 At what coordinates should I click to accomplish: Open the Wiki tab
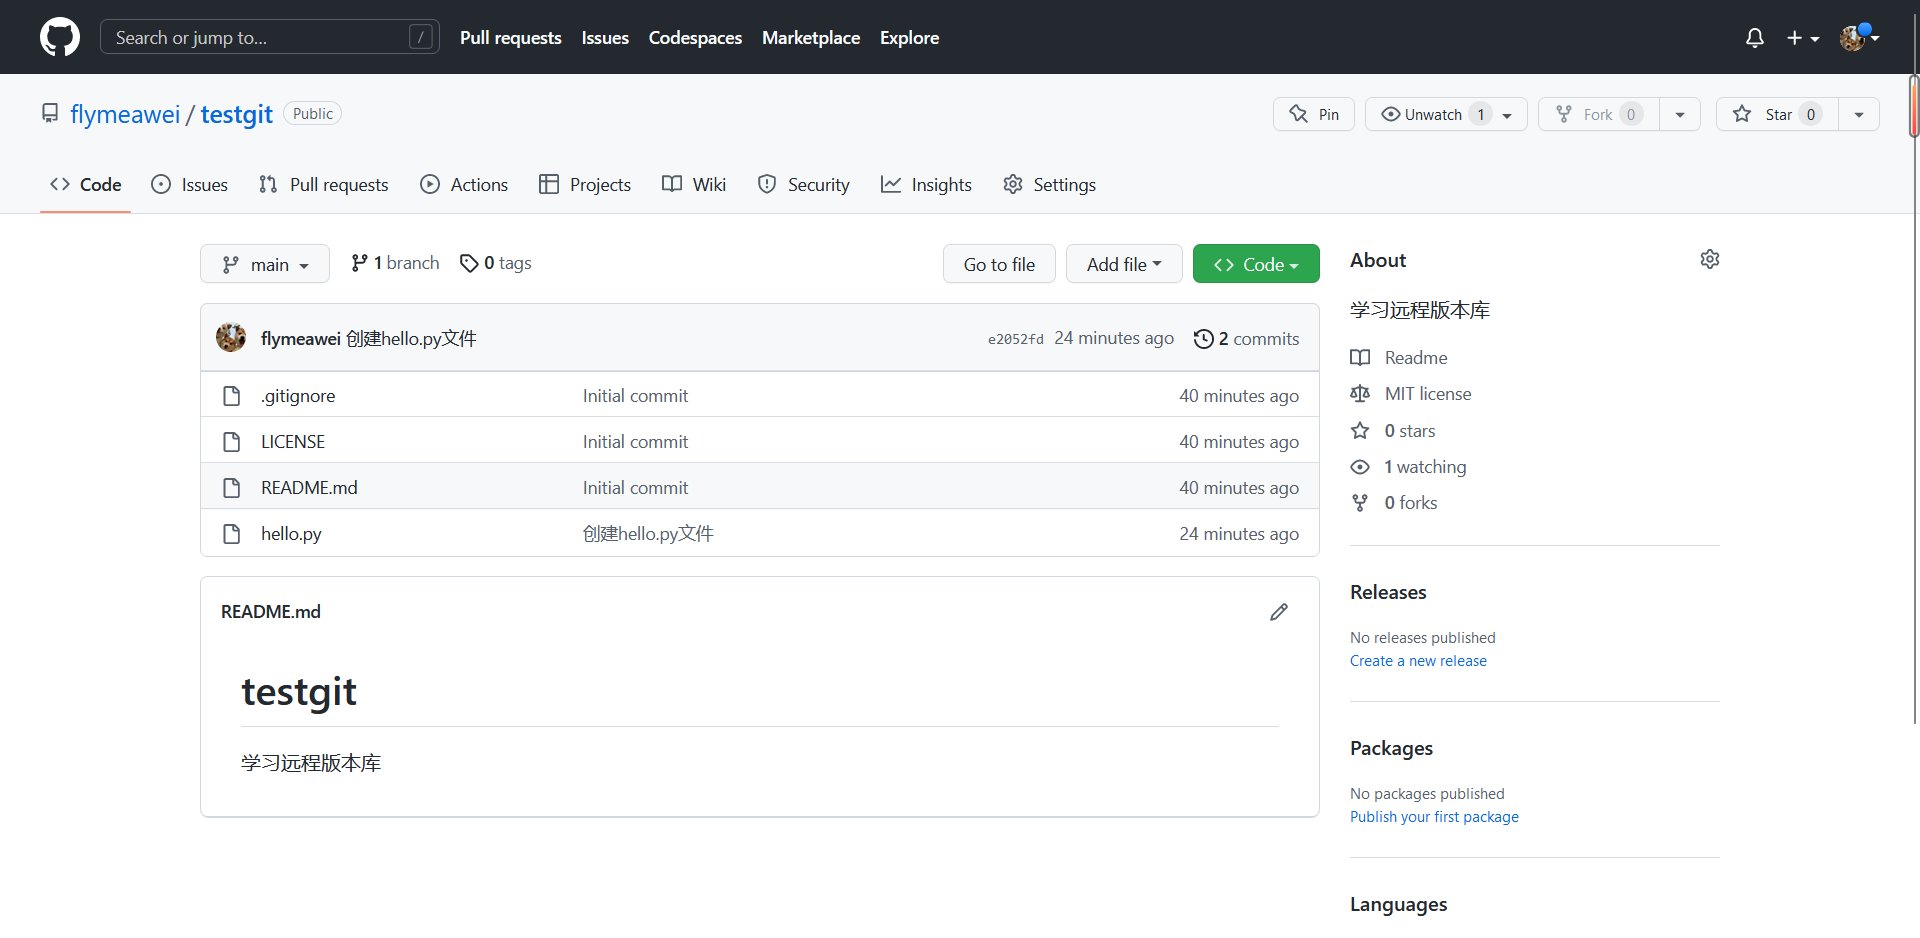(x=694, y=184)
